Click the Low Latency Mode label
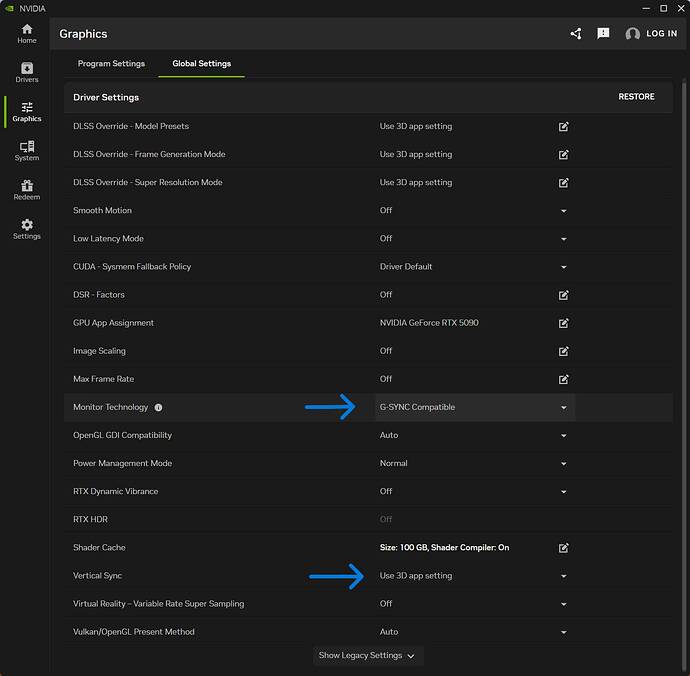This screenshot has height=676, width=690. coord(108,239)
